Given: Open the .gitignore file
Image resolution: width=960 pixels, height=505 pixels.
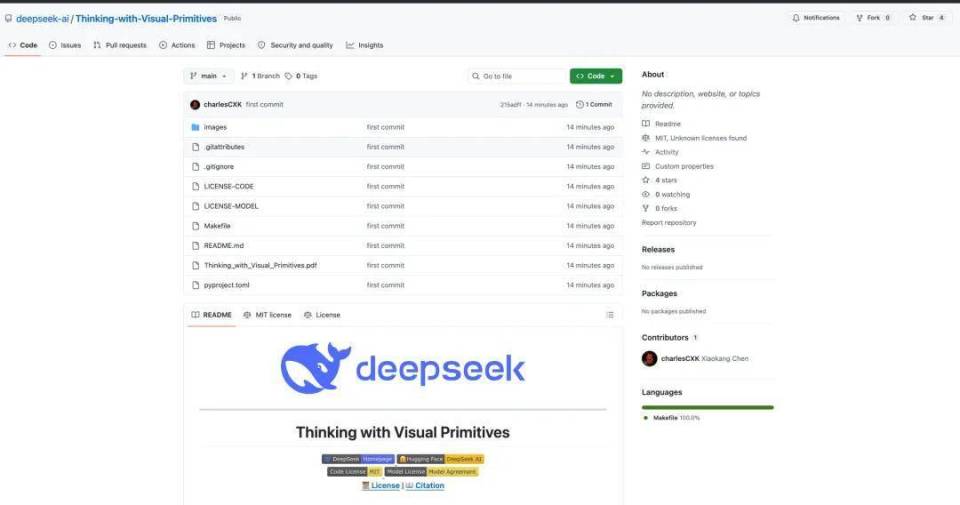Looking at the screenshot, I should [x=219, y=166].
